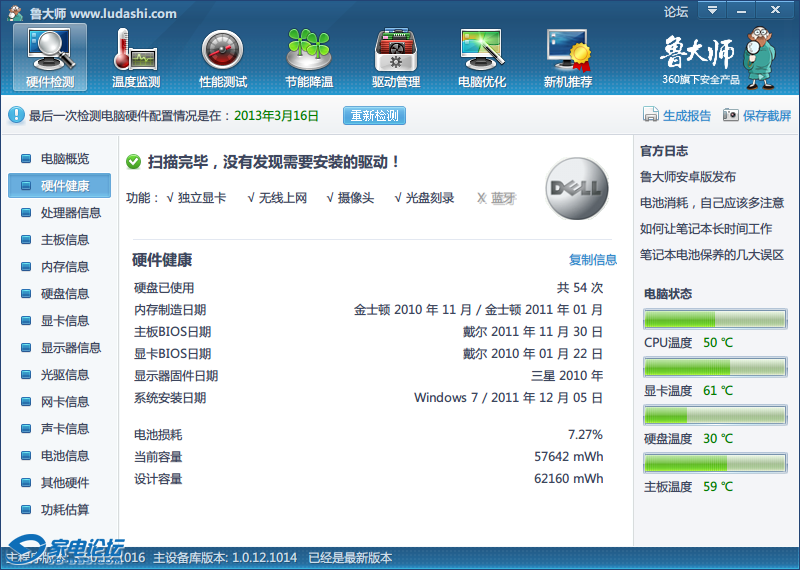Select 处理器信息 in the sidebar
The image size is (800, 570).
pyautogui.click(x=70, y=213)
